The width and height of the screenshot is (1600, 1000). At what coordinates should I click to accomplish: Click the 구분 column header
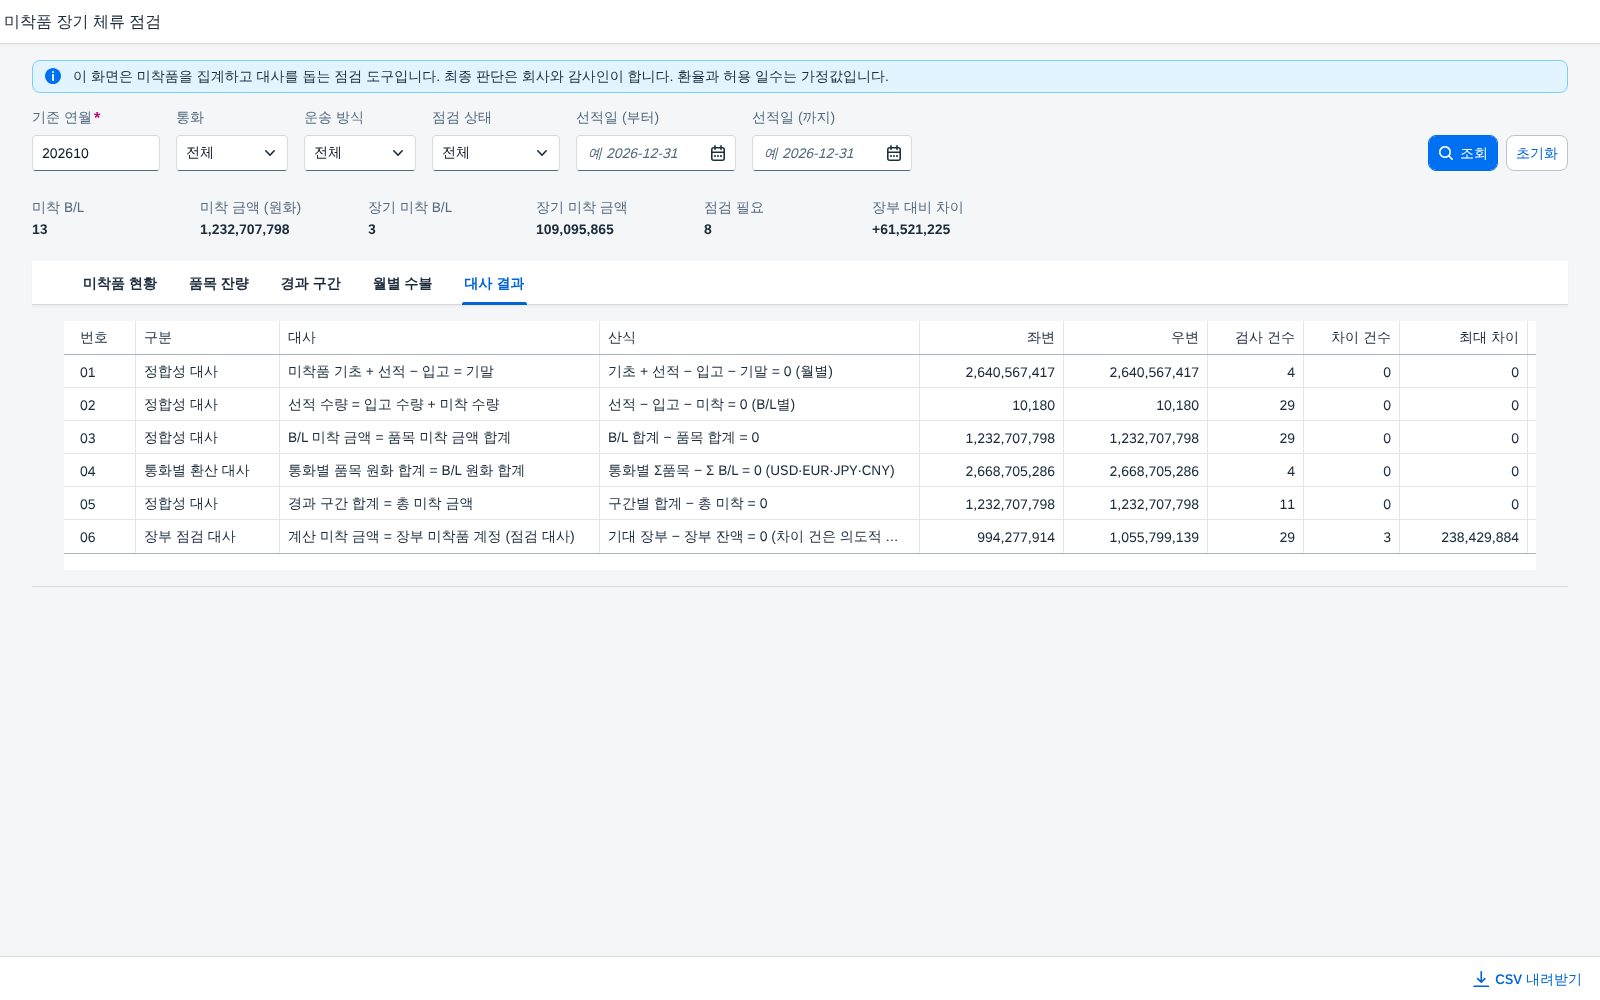[x=208, y=338]
